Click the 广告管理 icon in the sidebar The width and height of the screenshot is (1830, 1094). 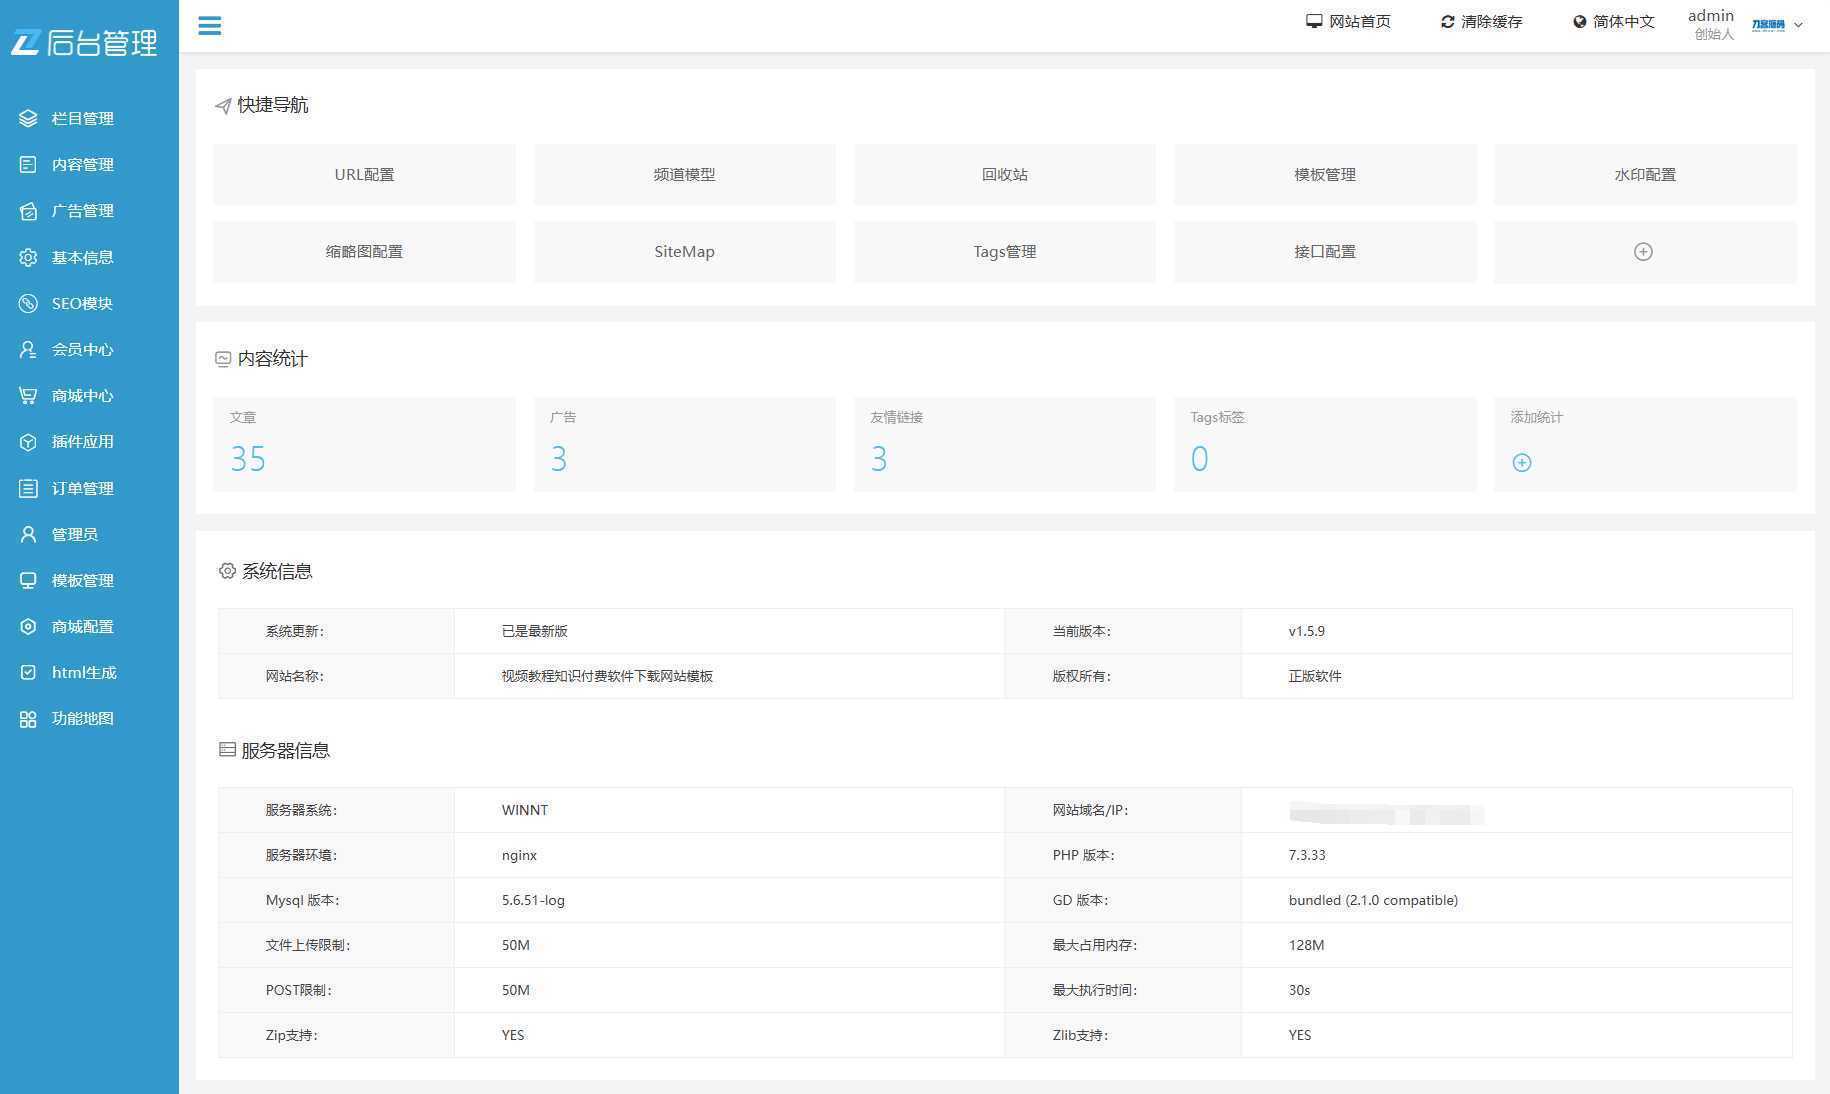[28, 211]
